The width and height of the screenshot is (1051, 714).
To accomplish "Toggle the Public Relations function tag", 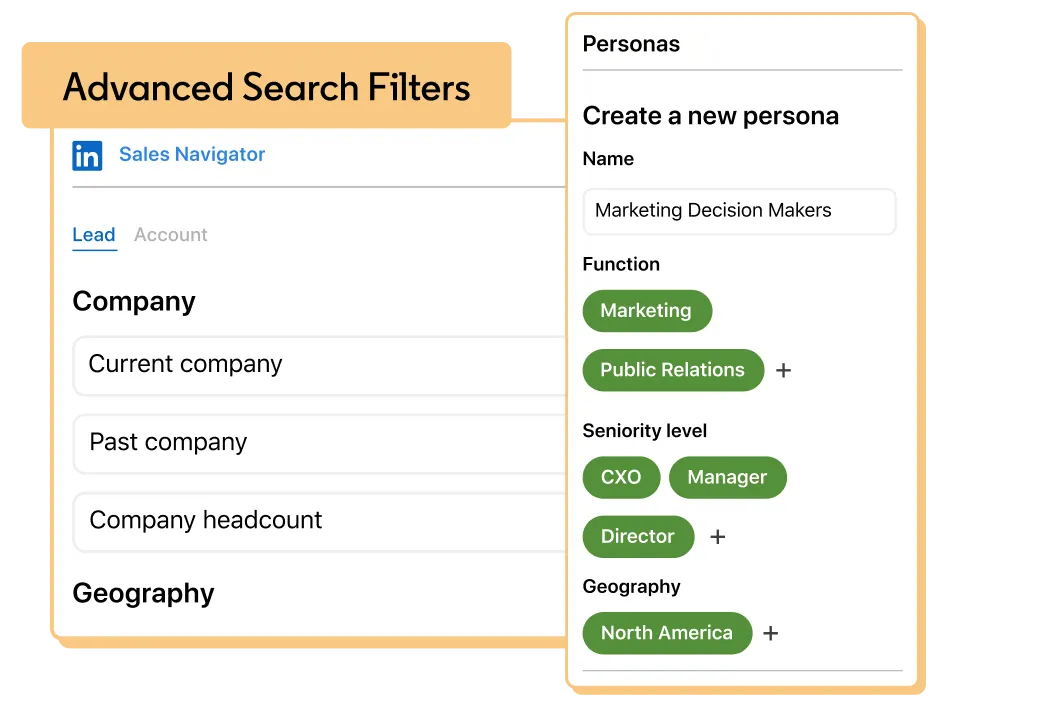I will [672, 370].
